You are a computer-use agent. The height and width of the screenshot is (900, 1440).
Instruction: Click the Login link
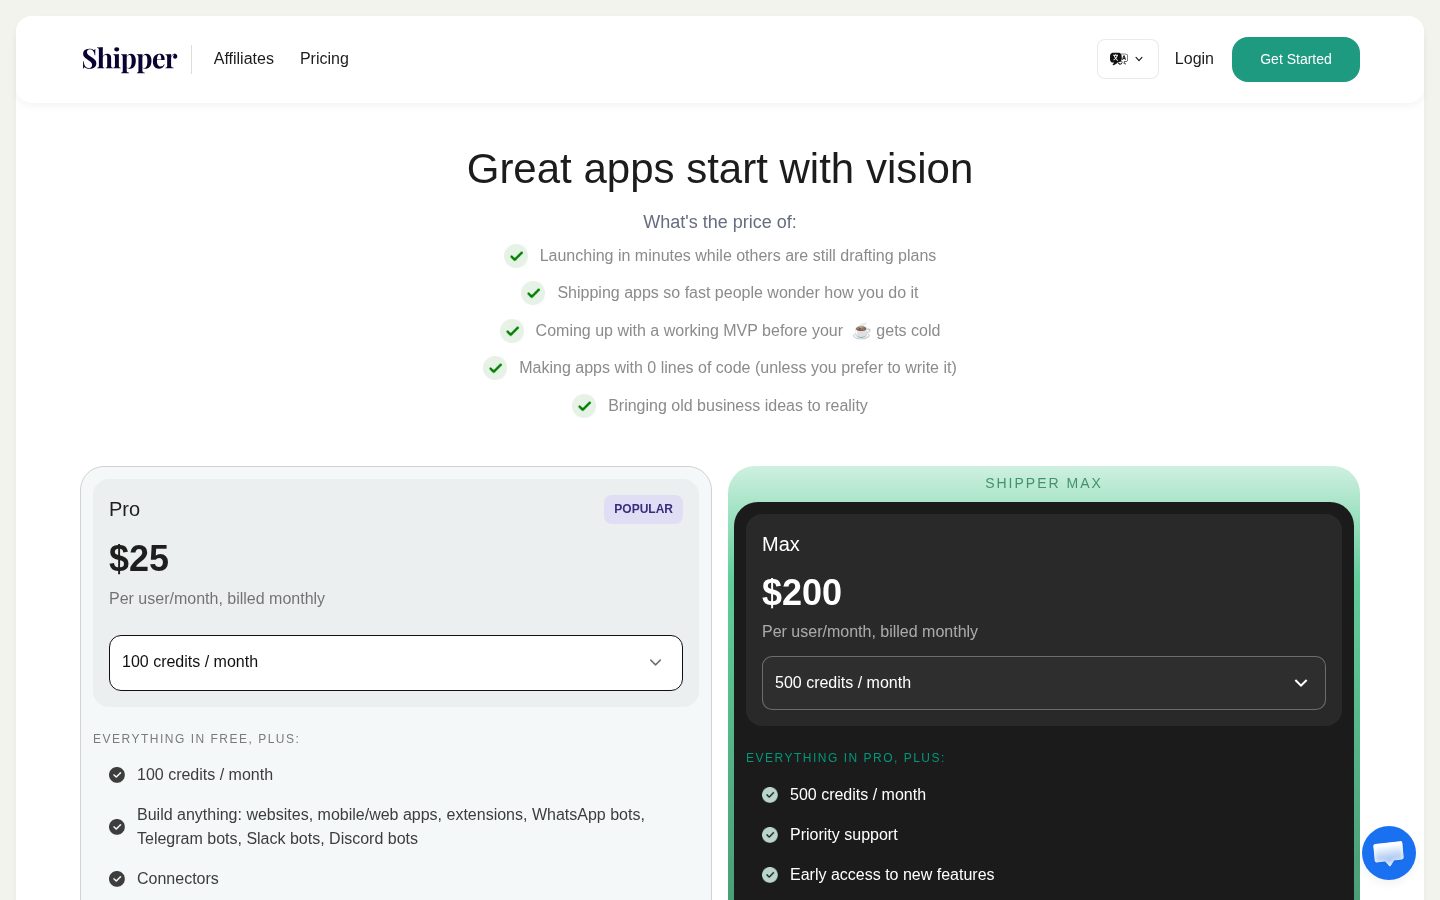(x=1194, y=59)
